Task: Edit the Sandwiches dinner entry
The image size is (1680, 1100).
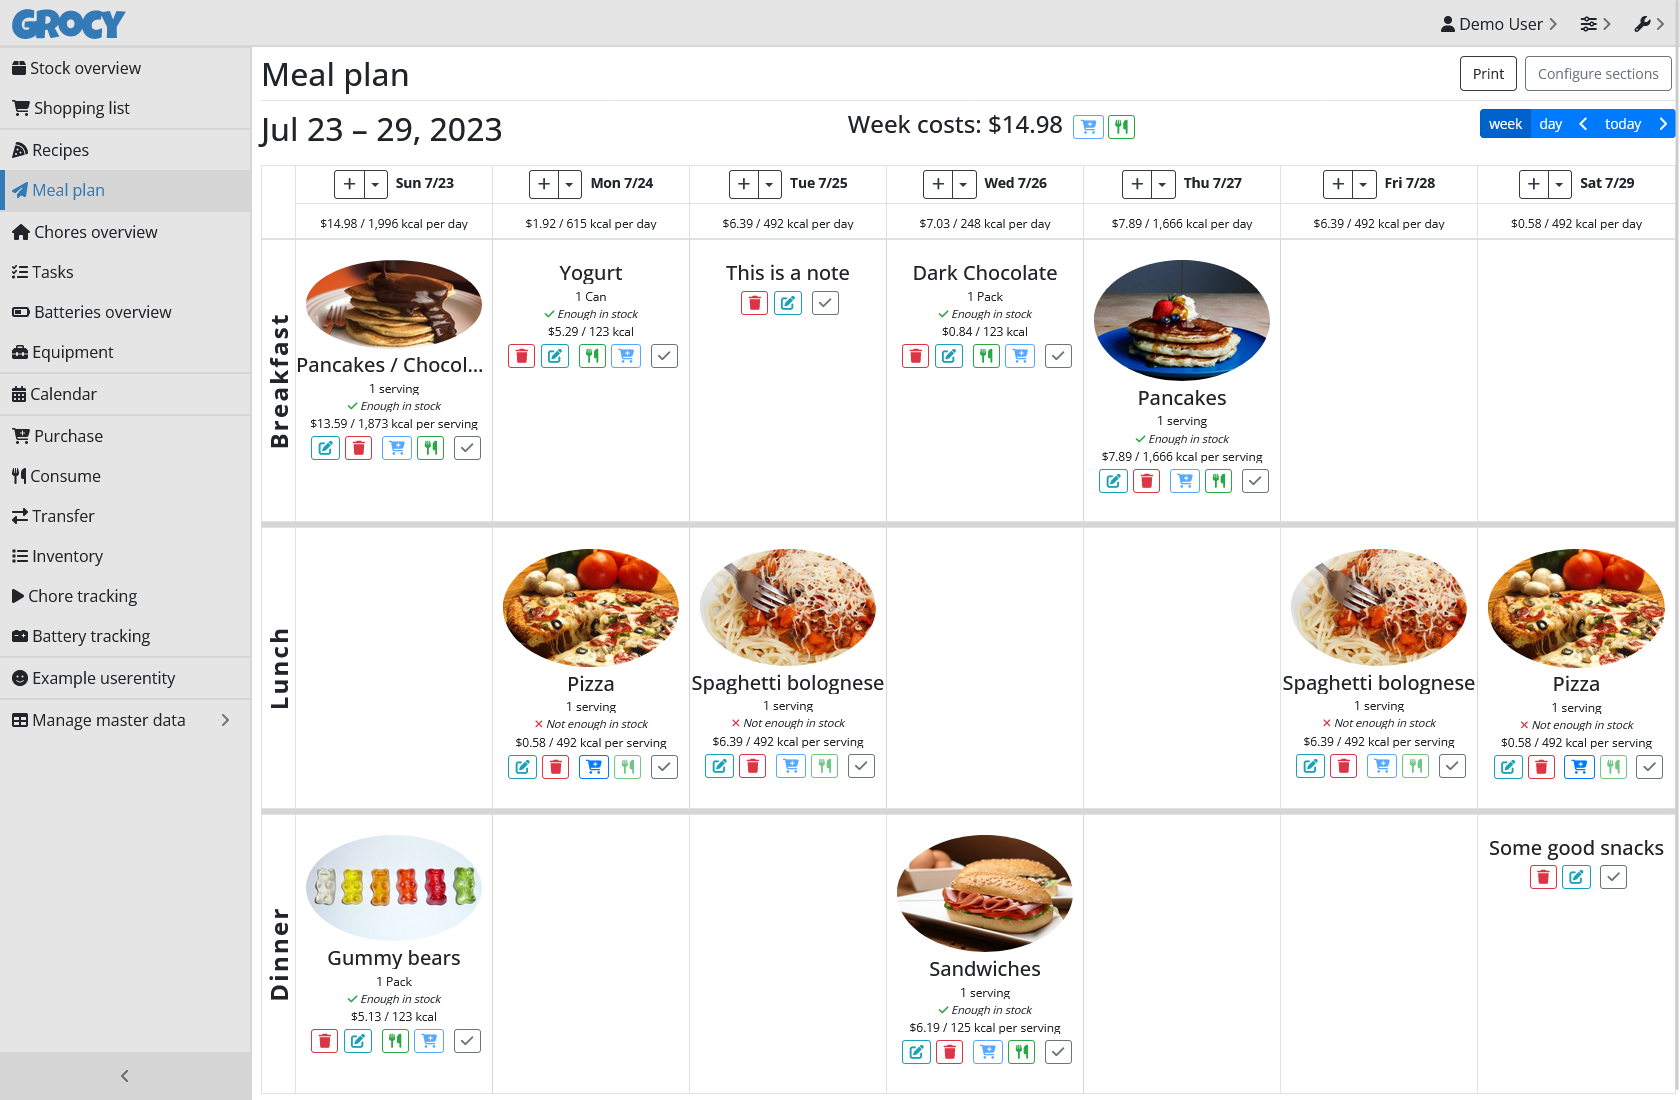Action: (x=916, y=1052)
